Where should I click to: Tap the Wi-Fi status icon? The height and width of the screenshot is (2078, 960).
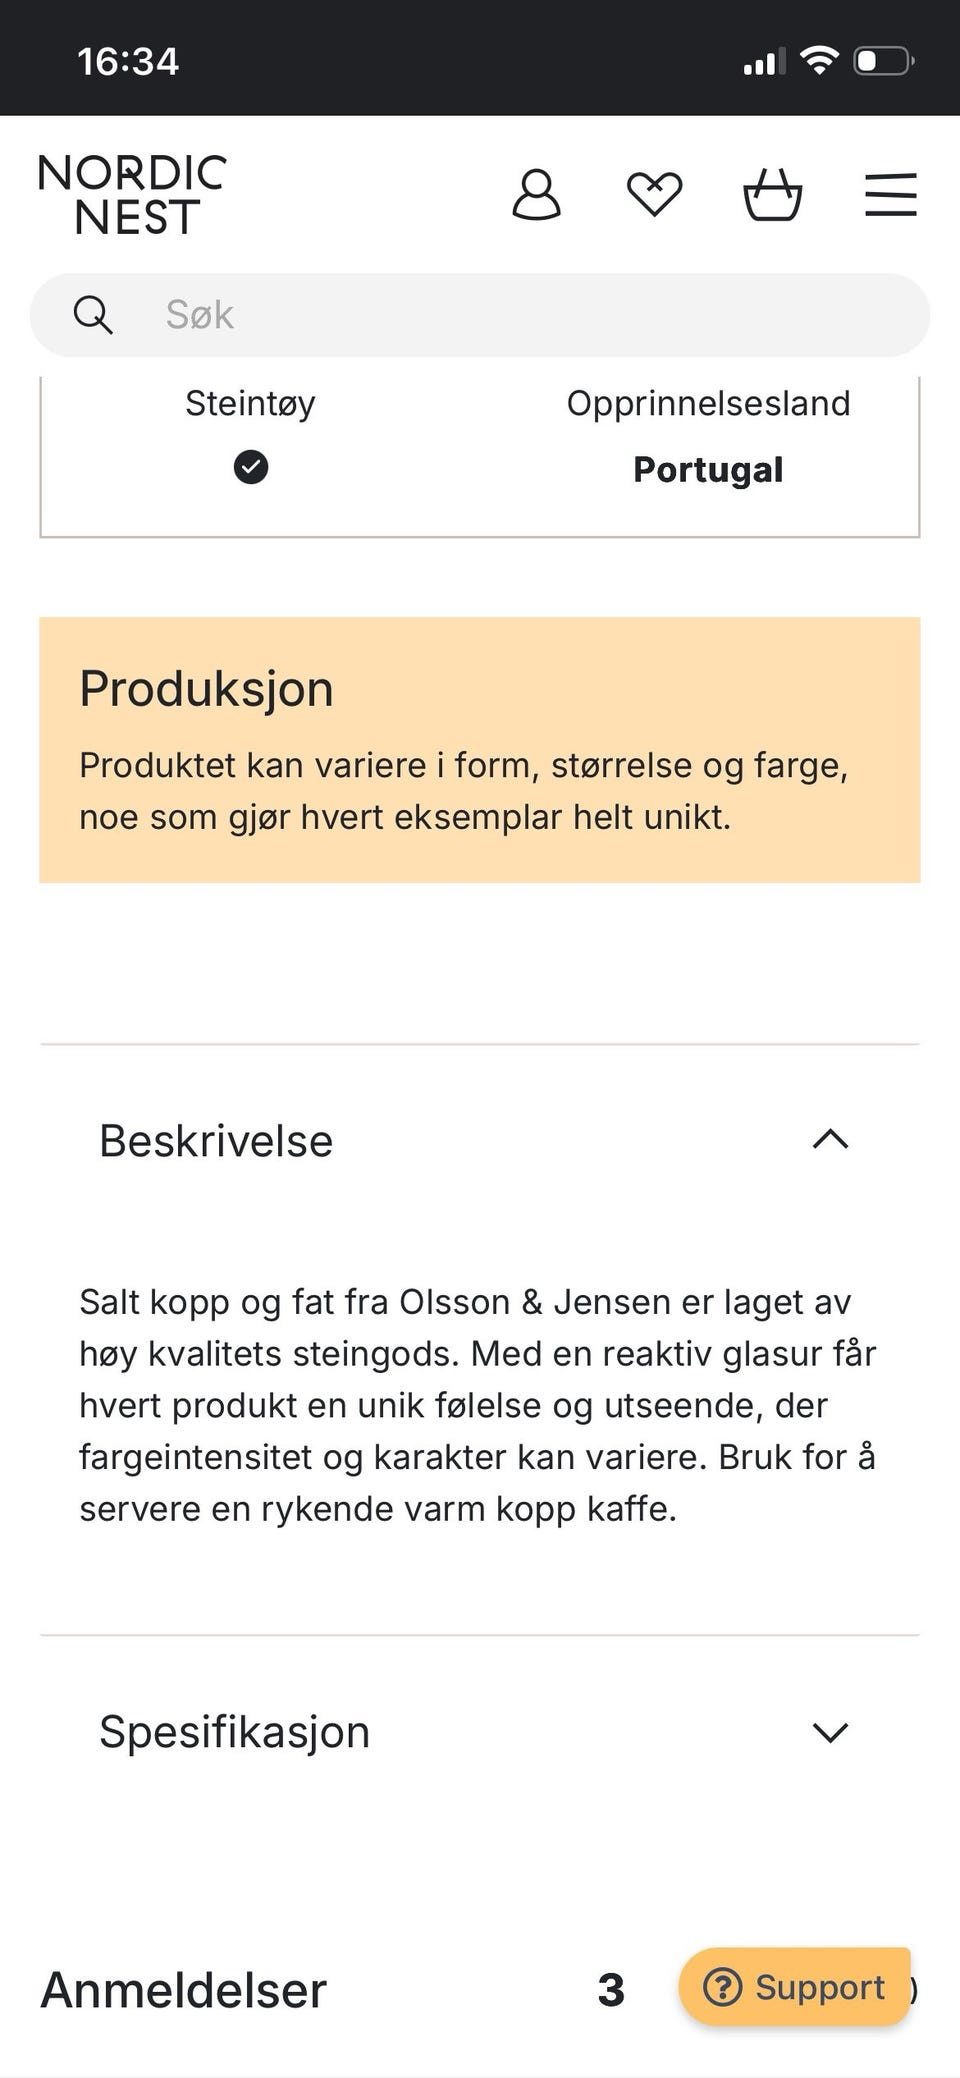(x=819, y=61)
